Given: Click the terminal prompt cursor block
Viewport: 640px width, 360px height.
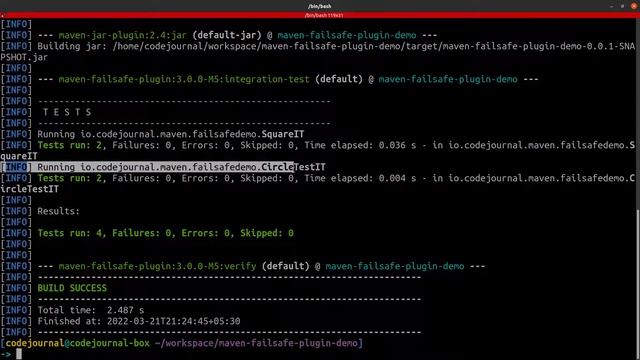Looking at the screenshot, I should coord(19,354).
